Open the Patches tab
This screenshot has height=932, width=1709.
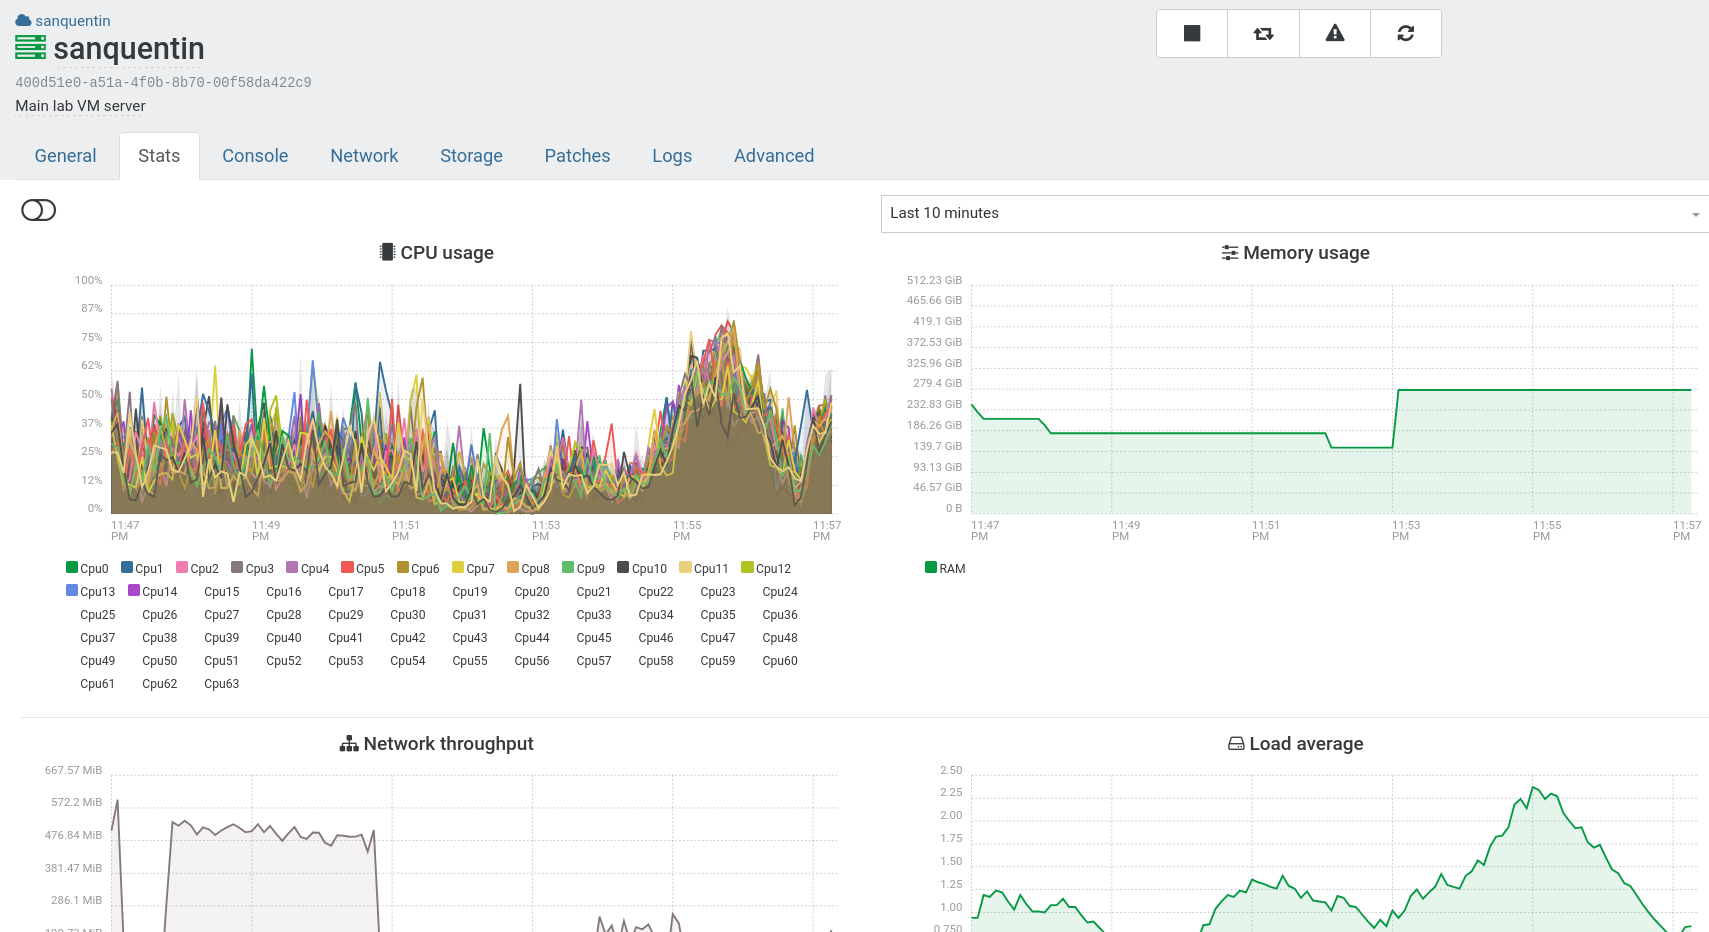[577, 156]
